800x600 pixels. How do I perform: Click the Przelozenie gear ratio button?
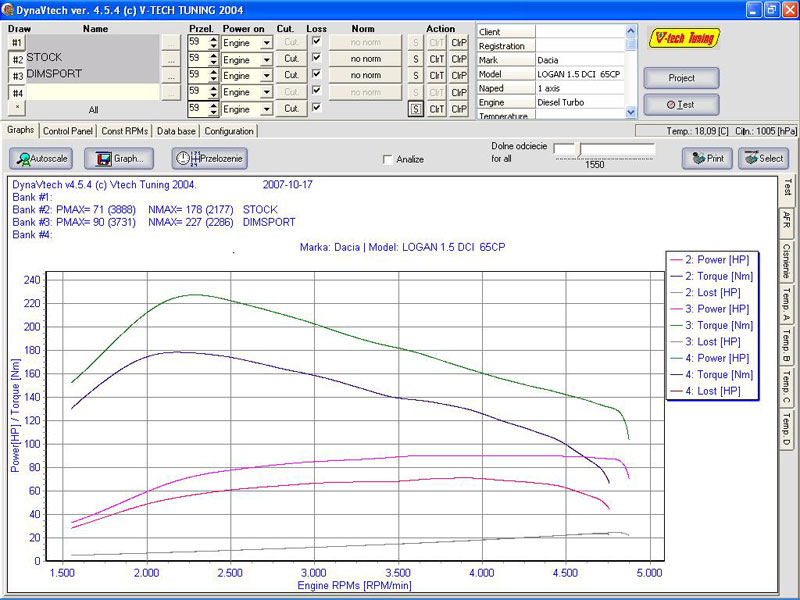tap(209, 158)
